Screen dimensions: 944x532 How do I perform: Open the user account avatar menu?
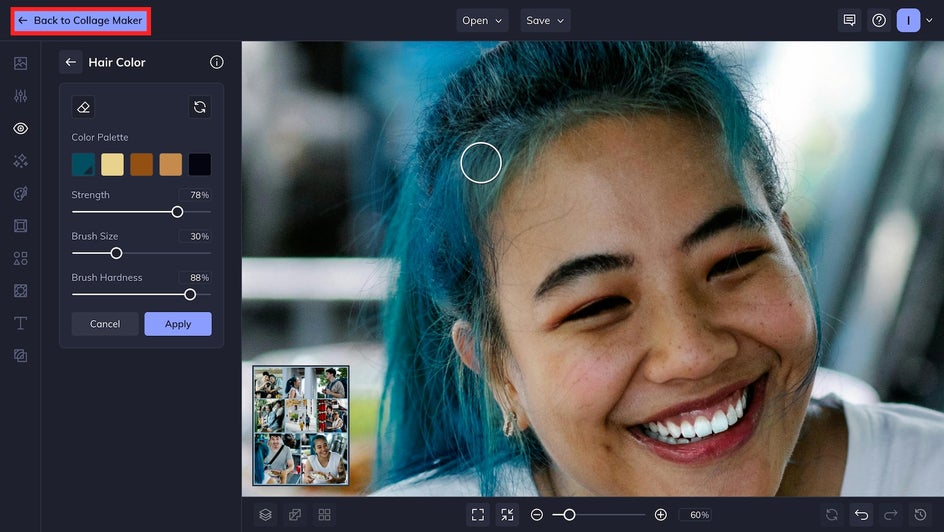[908, 20]
